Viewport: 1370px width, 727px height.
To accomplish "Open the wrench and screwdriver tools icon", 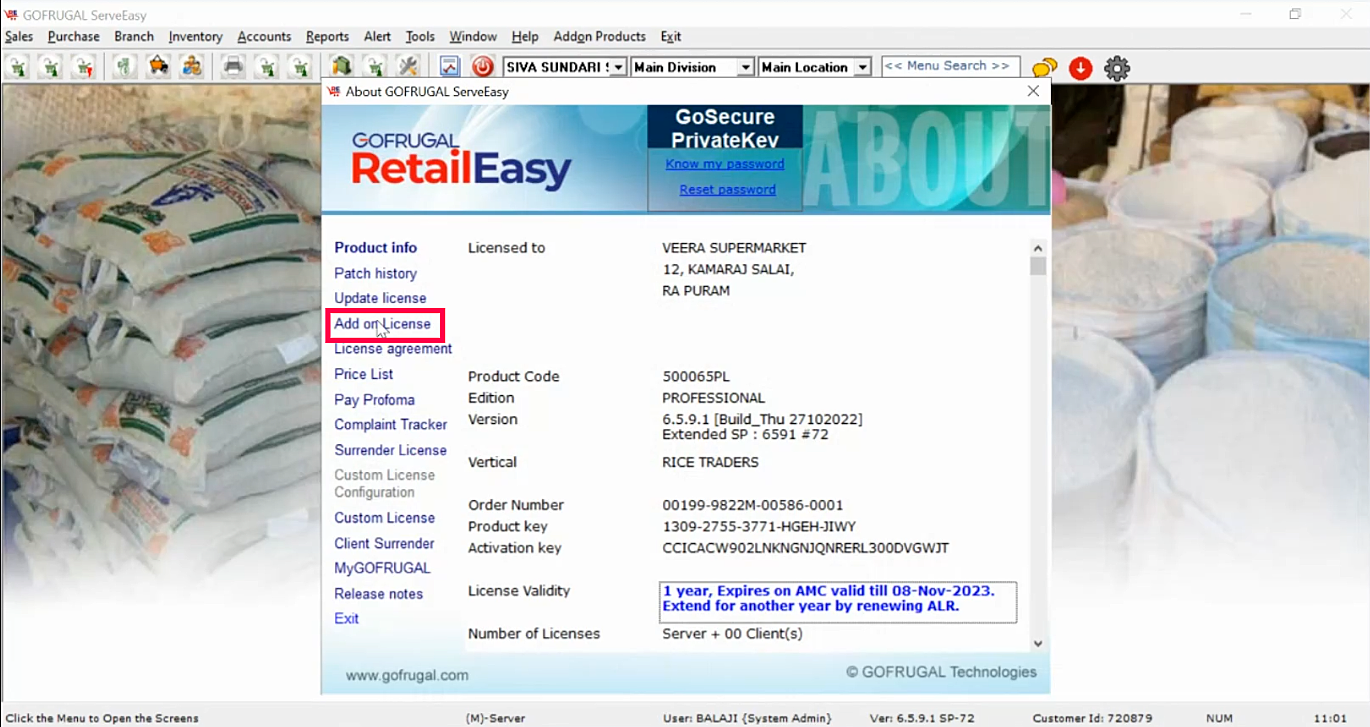I will [407, 67].
